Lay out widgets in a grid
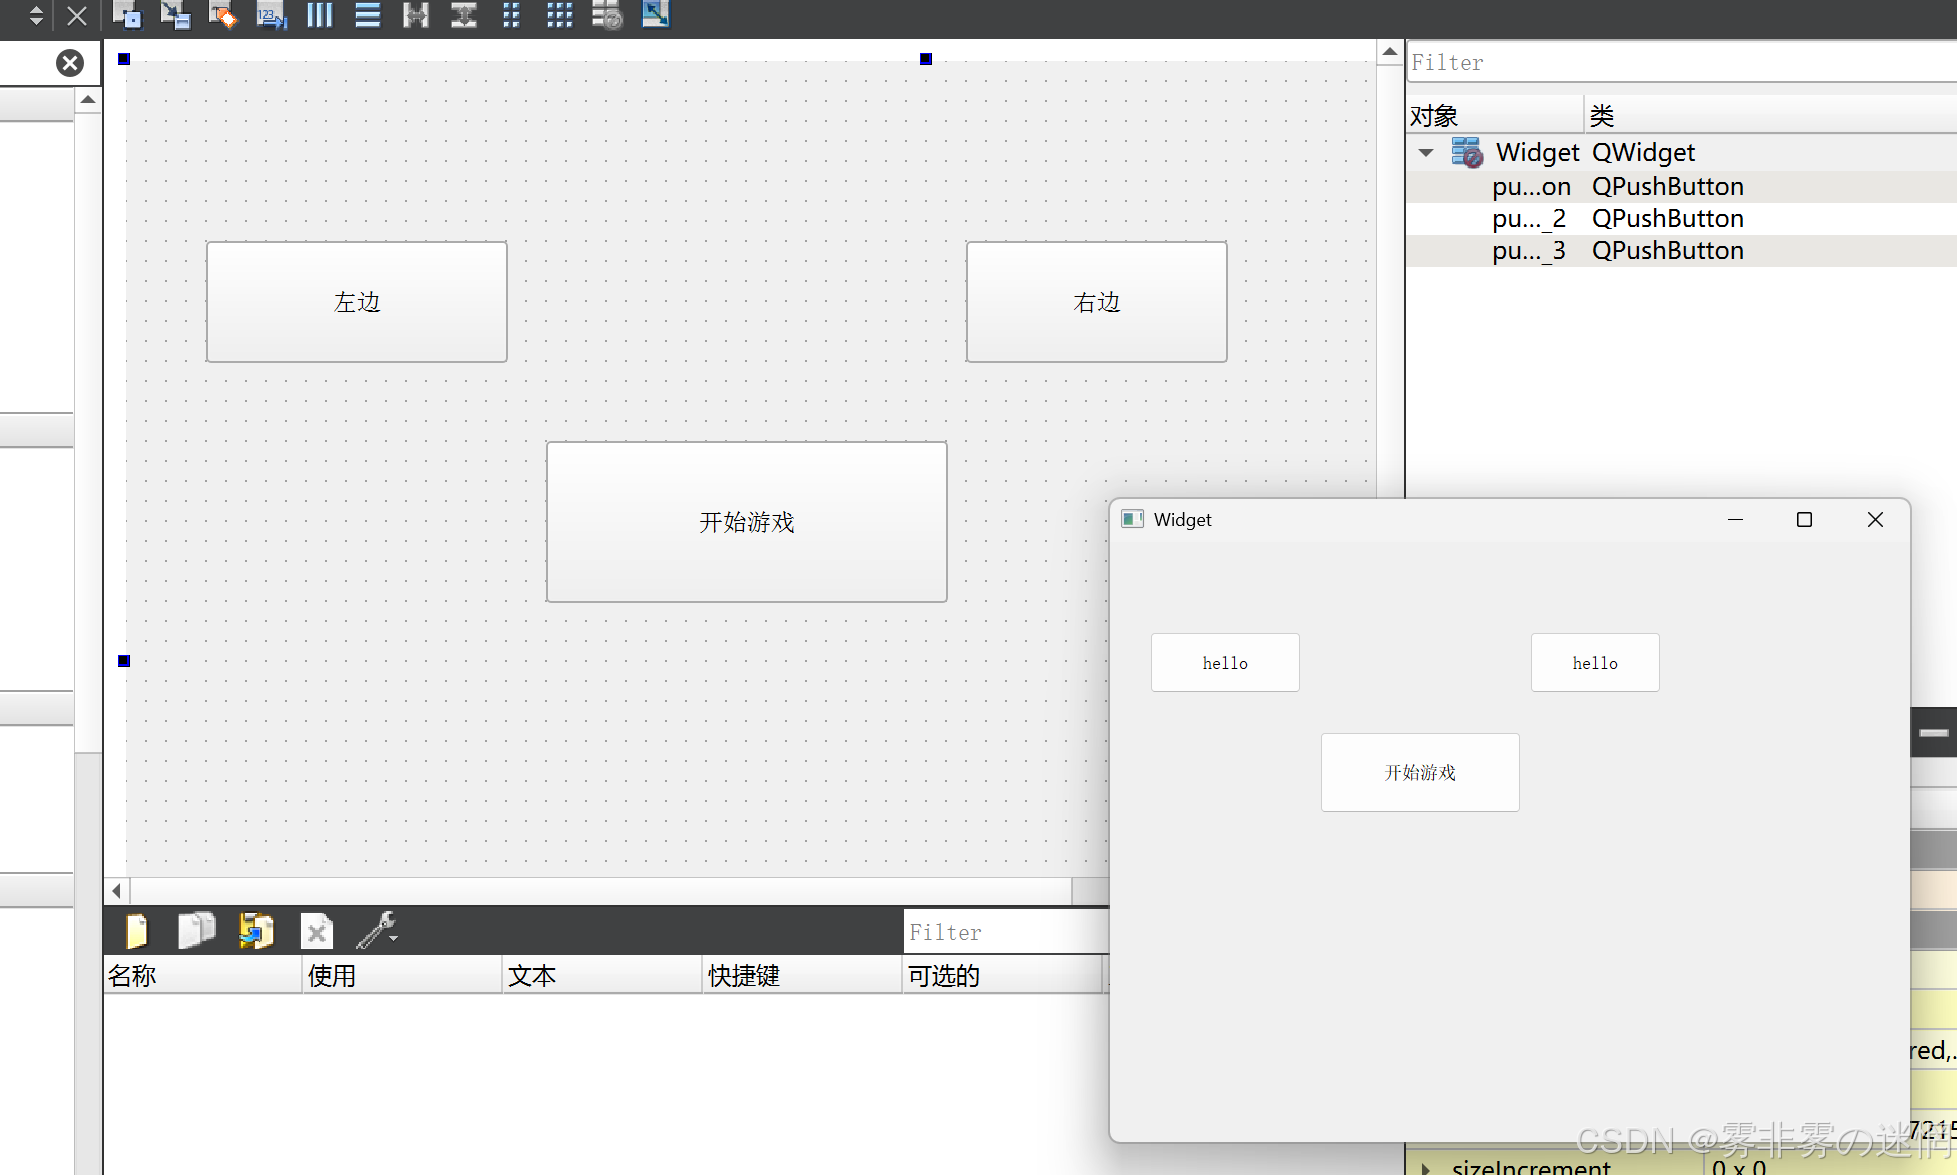The image size is (1957, 1175). click(x=559, y=15)
